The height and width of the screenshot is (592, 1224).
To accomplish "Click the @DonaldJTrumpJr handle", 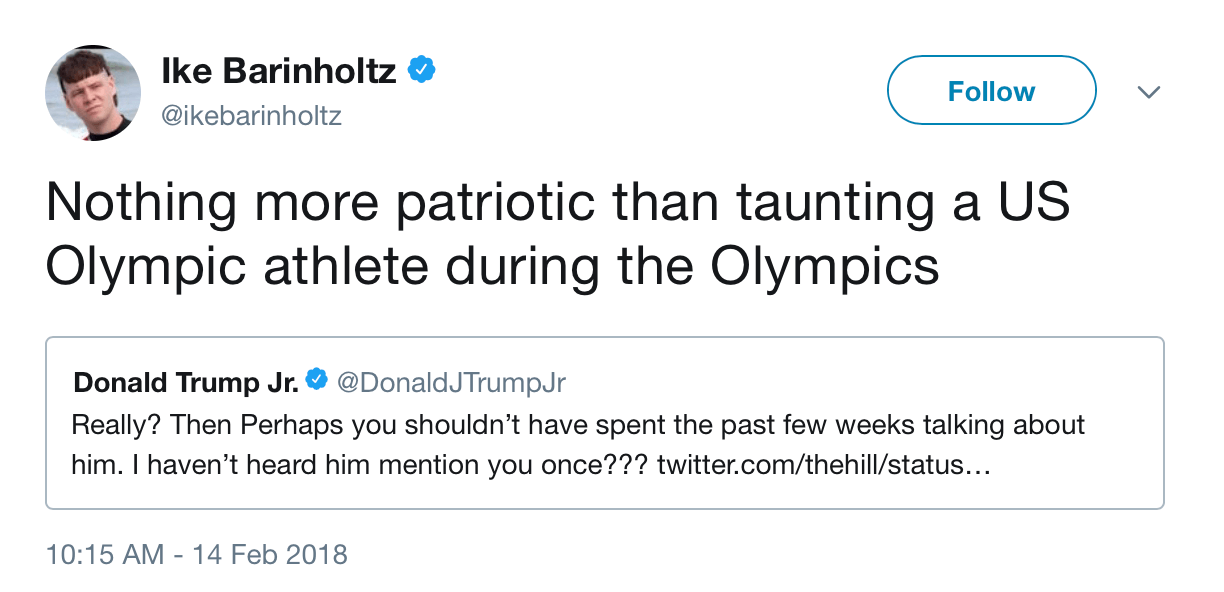I will [451, 382].
